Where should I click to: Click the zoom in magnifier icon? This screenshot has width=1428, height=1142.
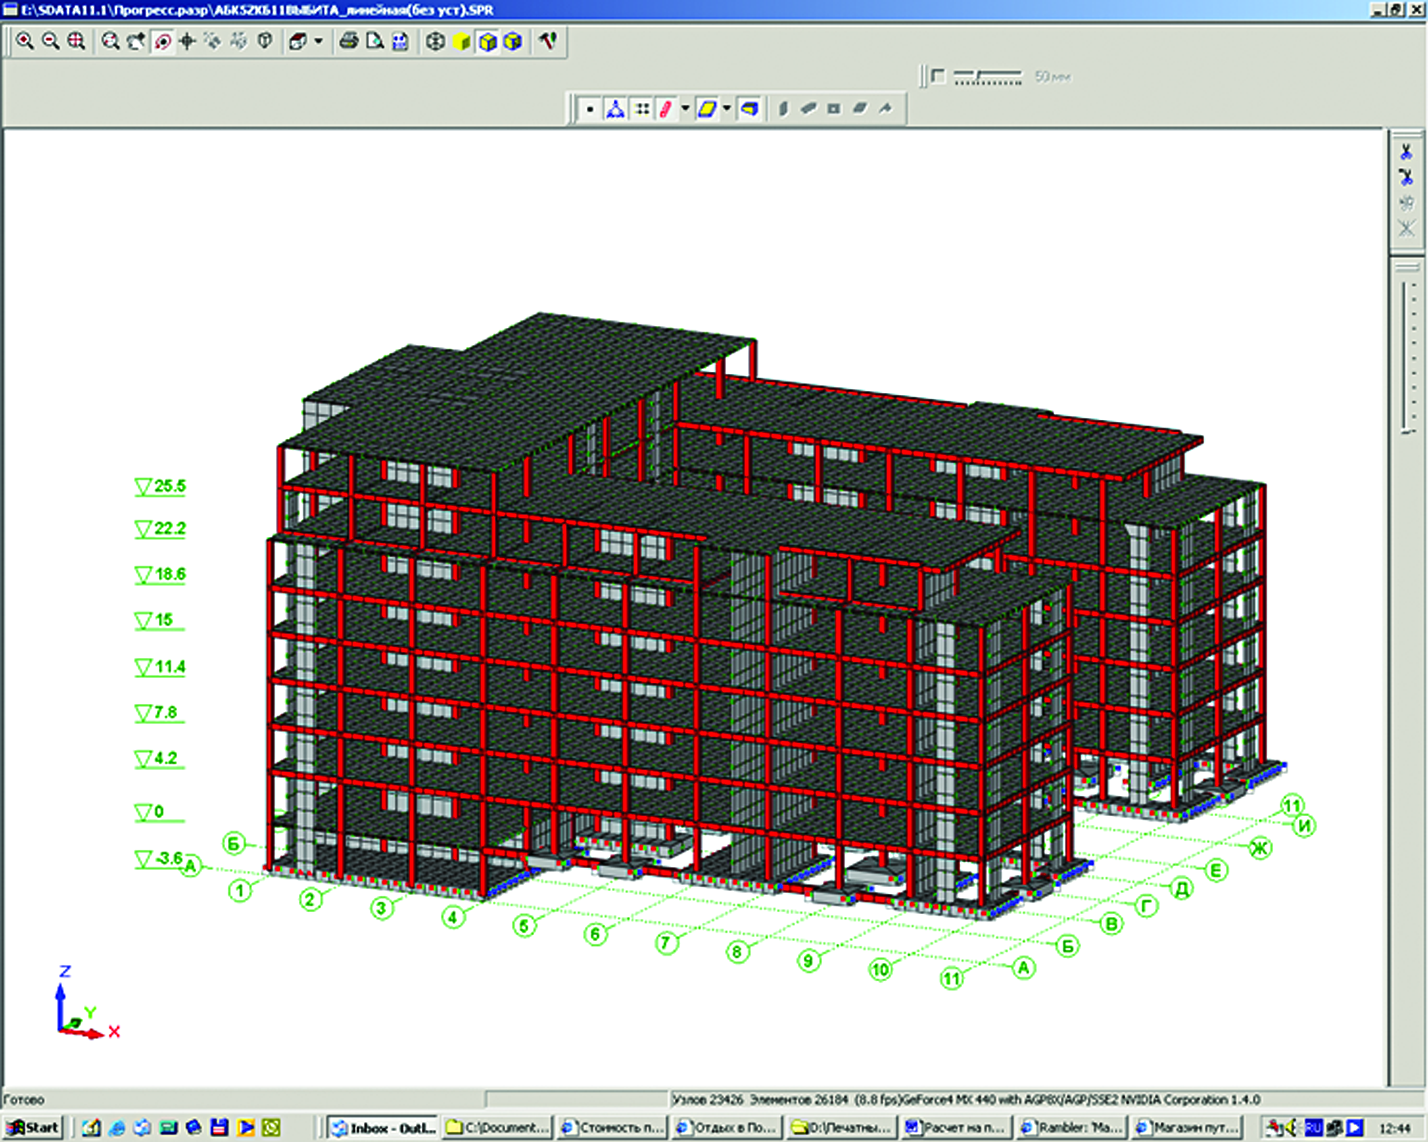[25, 42]
